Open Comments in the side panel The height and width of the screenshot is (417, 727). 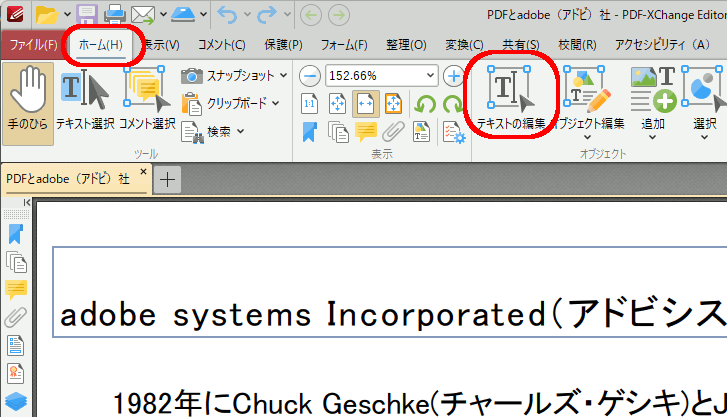[x=16, y=290]
